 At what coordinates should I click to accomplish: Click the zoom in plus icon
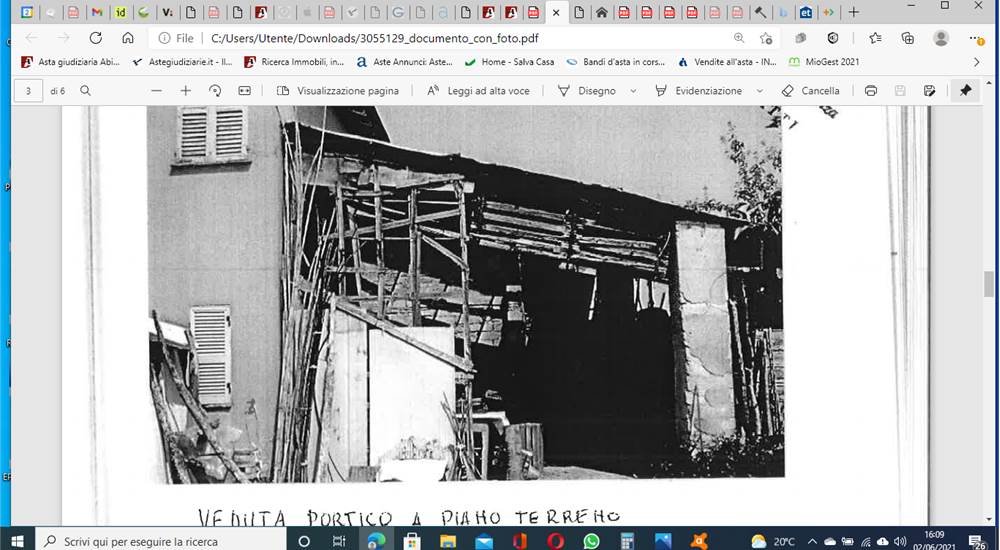pos(186,91)
